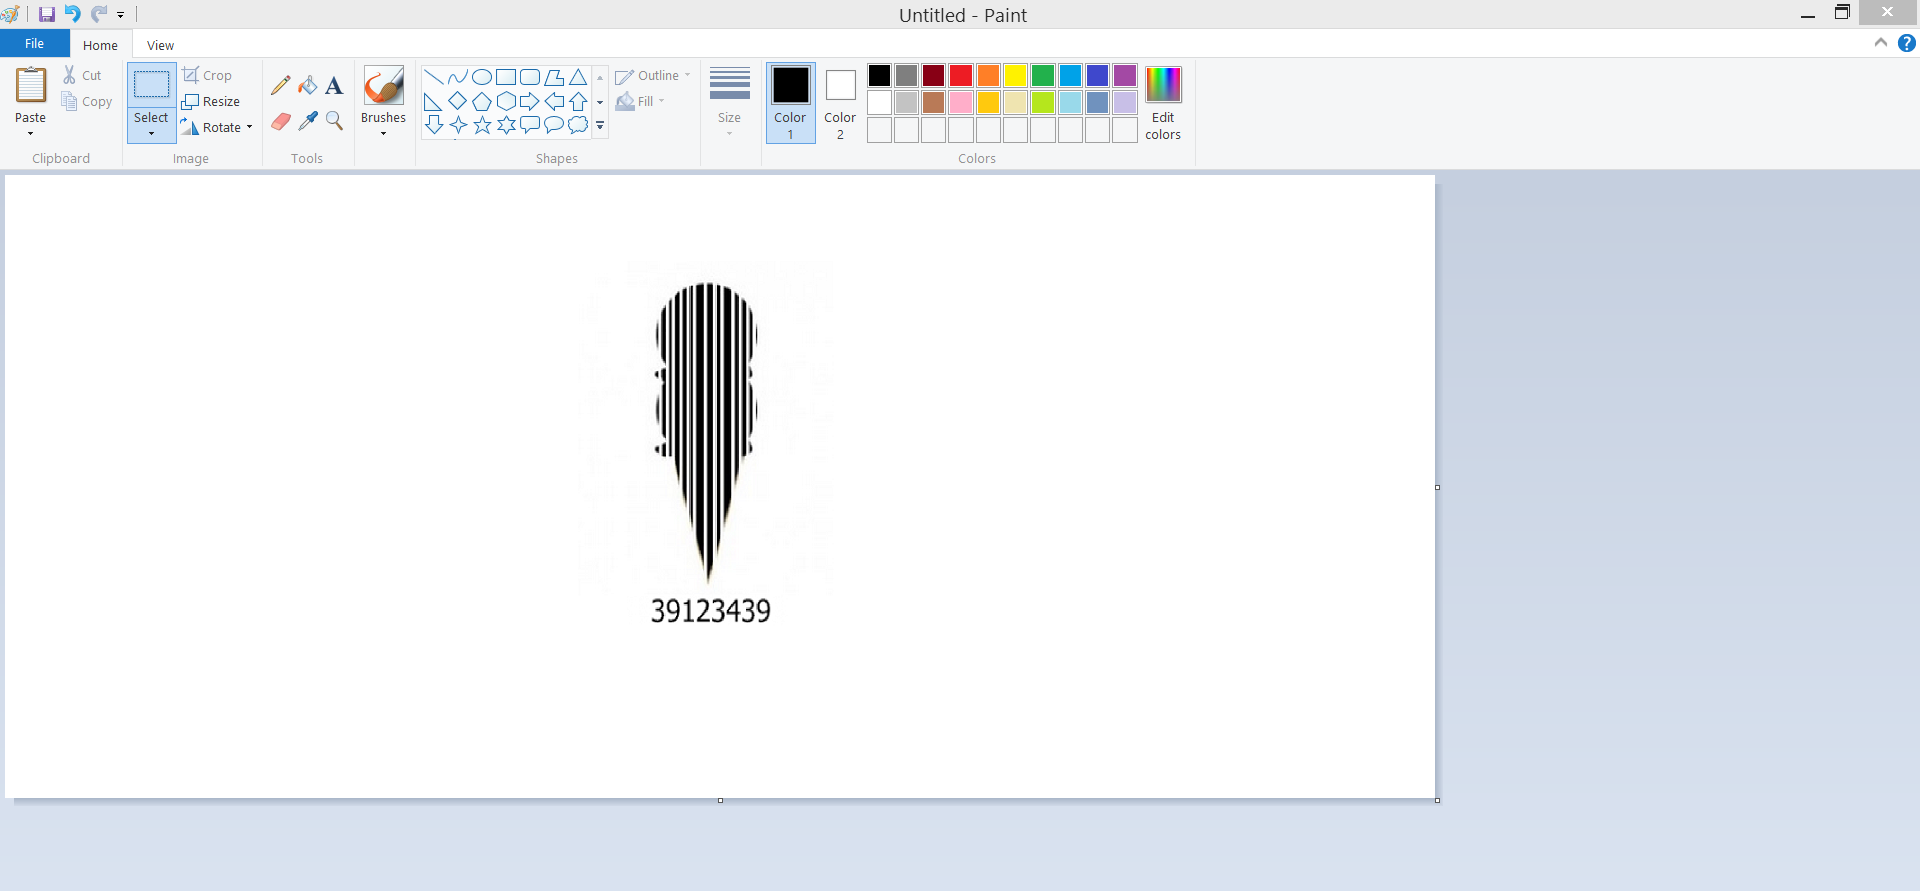
Task: Open Customize Quick Access Toolbar arrow
Action: pos(120,15)
